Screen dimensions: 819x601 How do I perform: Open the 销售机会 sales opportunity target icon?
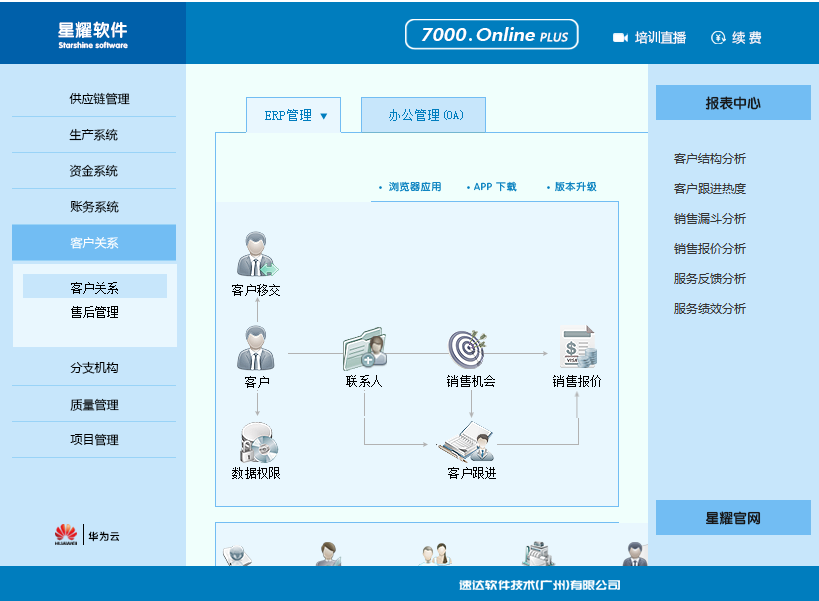pyautogui.click(x=468, y=349)
